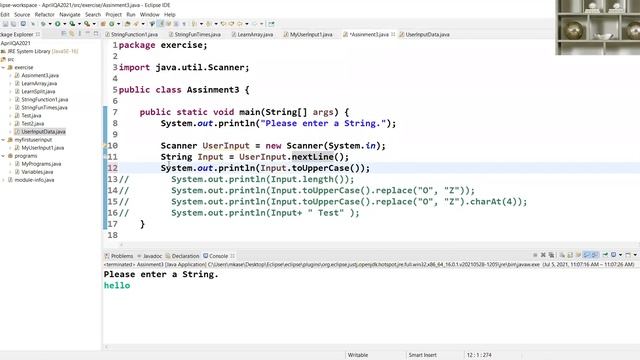Switch to StringFunTimes.java editor tab
The image size is (640, 360).
tap(195, 35)
